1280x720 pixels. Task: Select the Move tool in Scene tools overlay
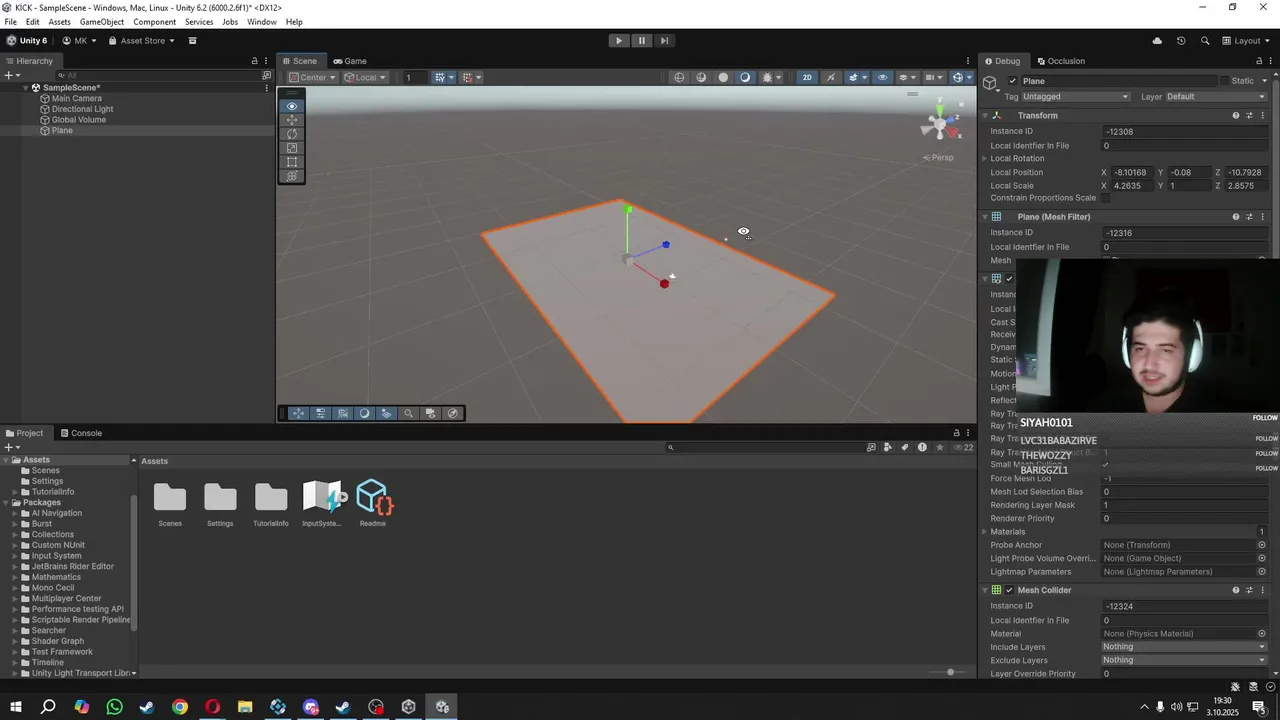(x=292, y=120)
